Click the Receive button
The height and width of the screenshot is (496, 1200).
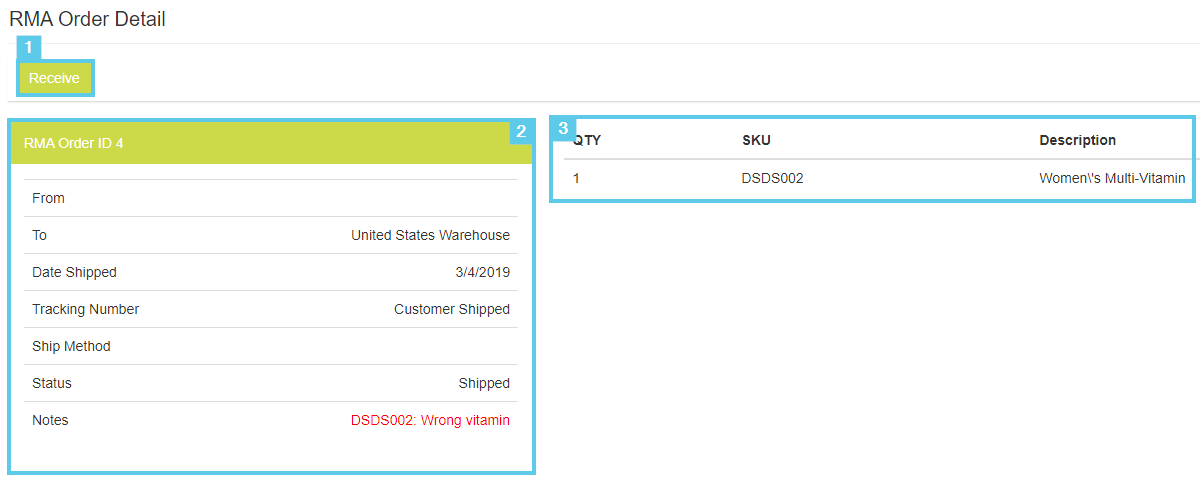pos(54,78)
